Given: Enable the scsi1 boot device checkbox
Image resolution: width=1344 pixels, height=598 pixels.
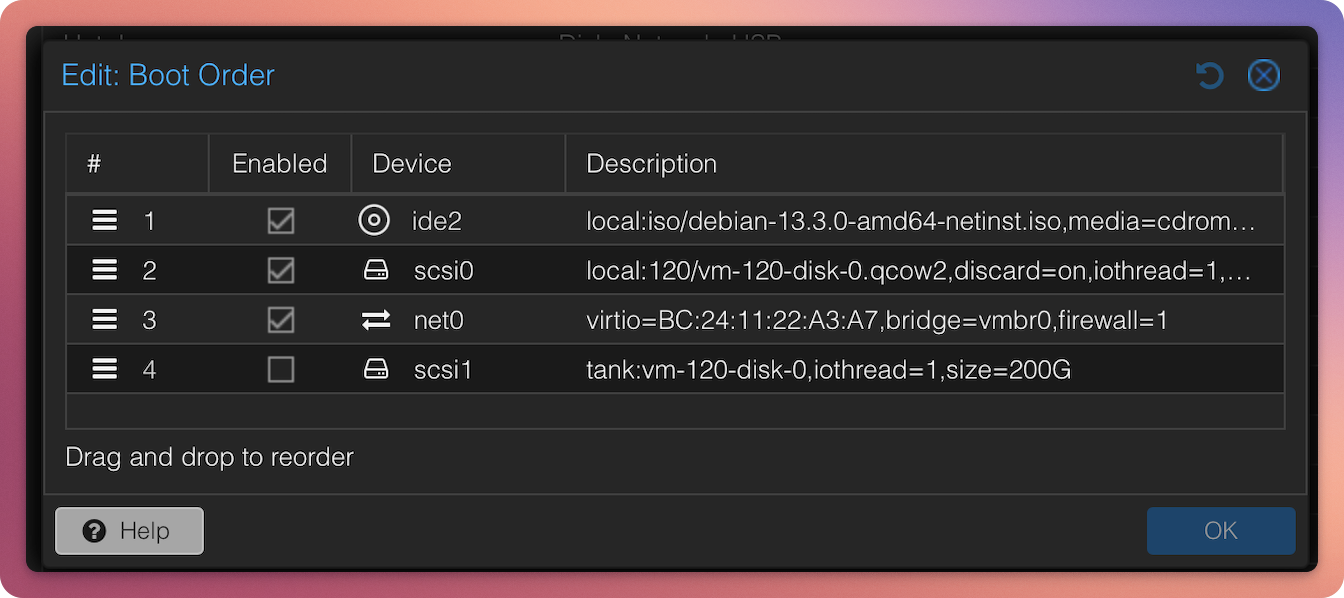Looking at the screenshot, I should click(x=281, y=371).
